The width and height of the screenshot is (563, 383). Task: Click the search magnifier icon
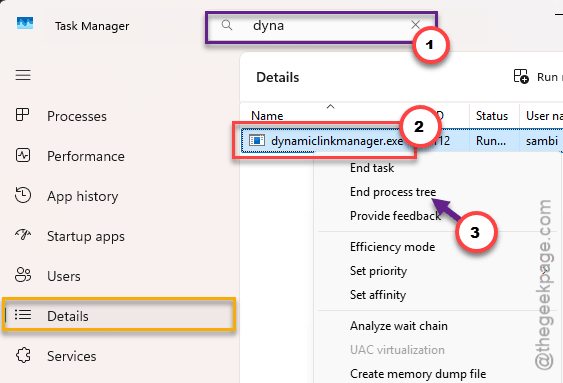[x=227, y=25]
